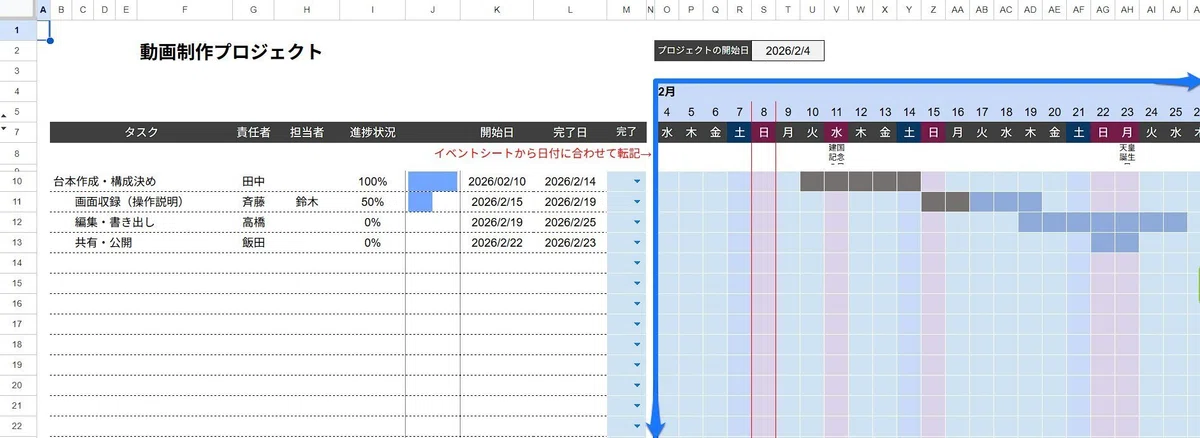The width and height of the screenshot is (1200, 438).
Task: Select the 高橋 owner cell
Action: point(254,222)
